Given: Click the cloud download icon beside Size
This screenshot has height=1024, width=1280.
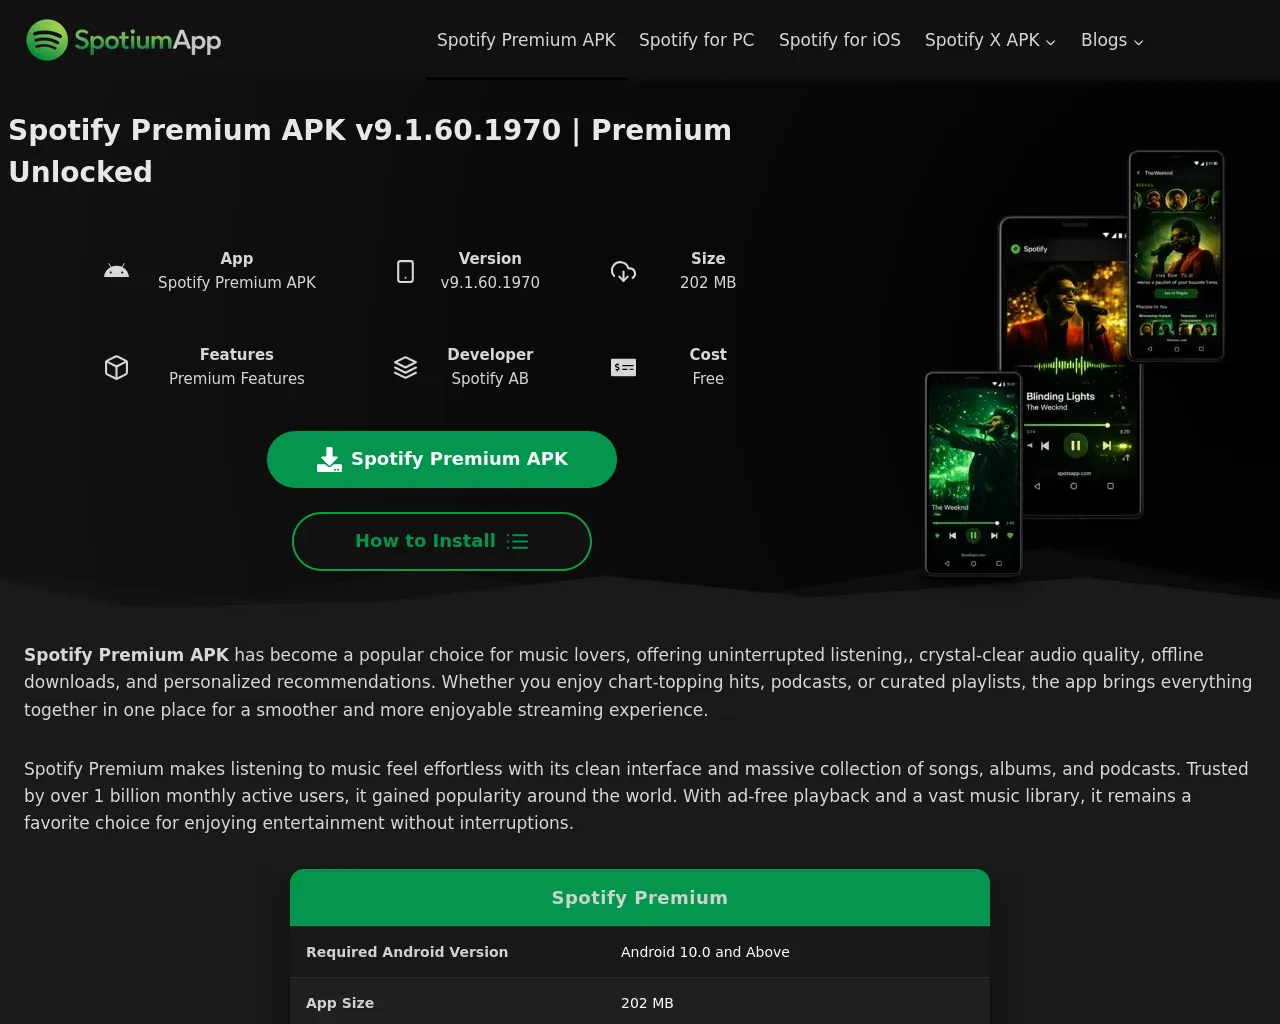Looking at the screenshot, I should pyautogui.click(x=623, y=271).
